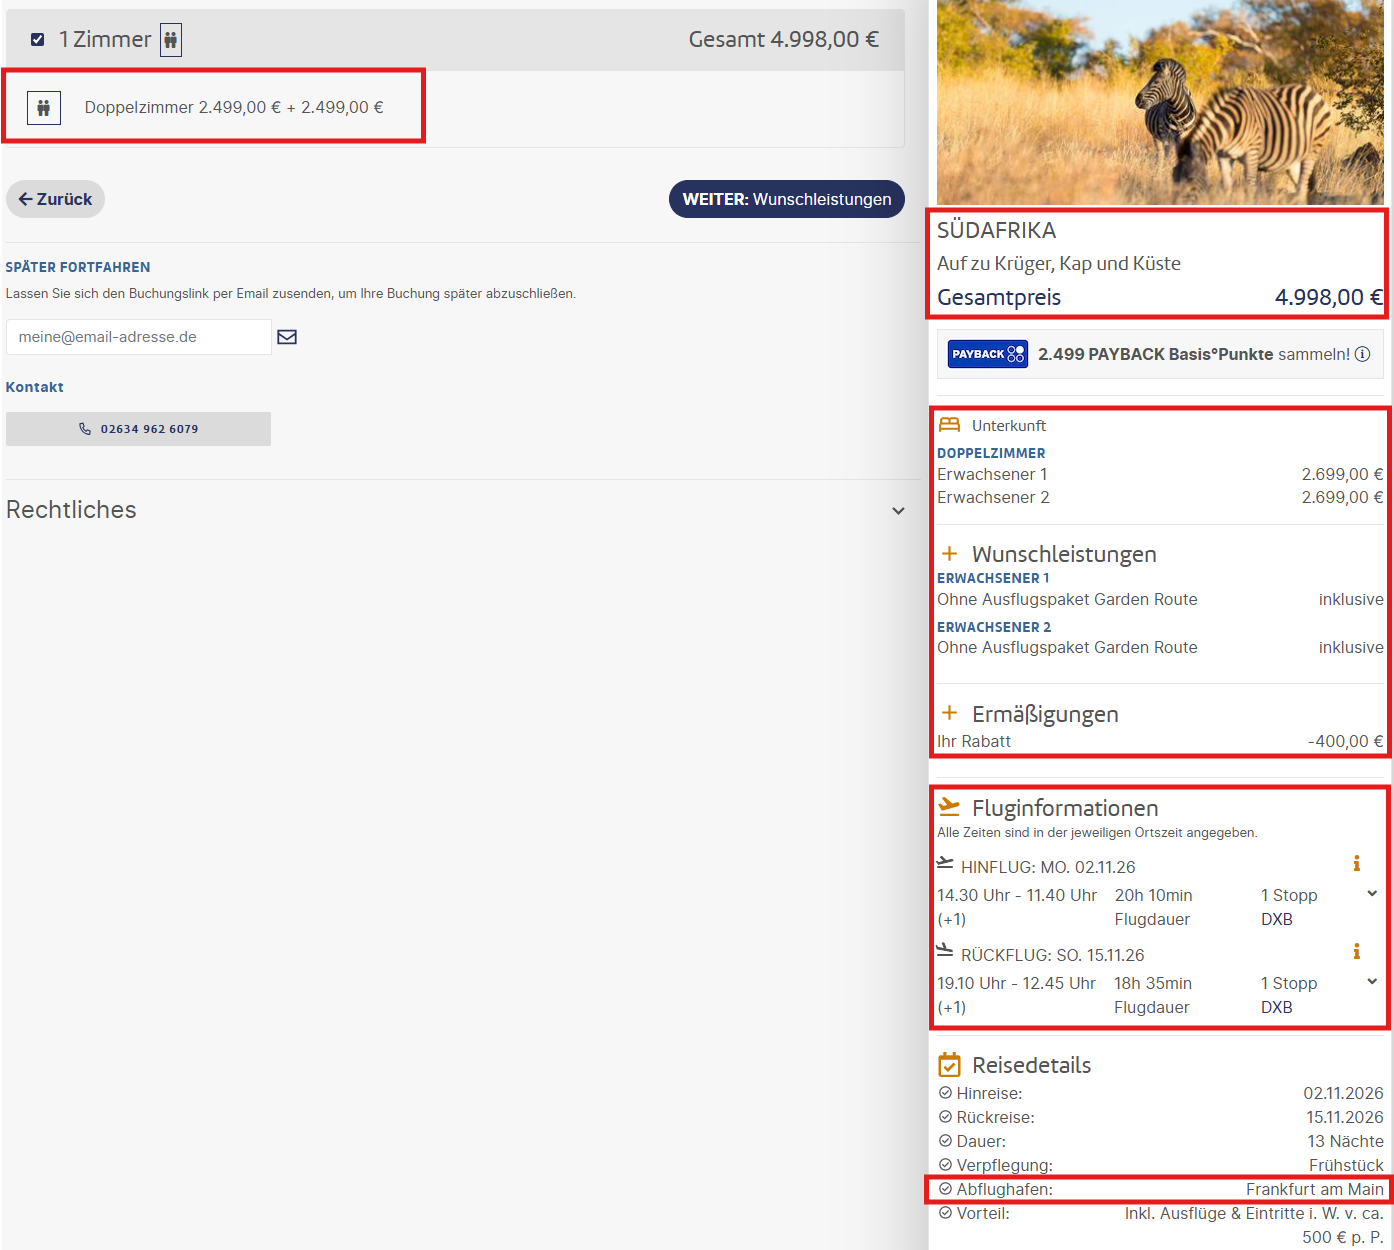The image size is (1394, 1250).
Task: Click the two-persons icon next to 1 Zimmer
Action: click(171, 40)
